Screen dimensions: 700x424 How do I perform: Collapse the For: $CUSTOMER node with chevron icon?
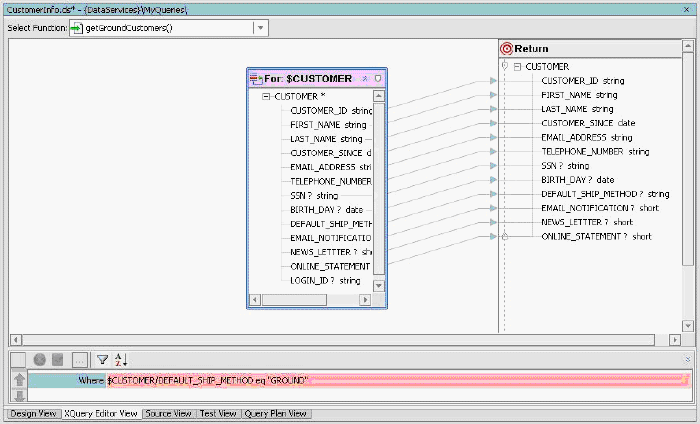coord(365,79)
